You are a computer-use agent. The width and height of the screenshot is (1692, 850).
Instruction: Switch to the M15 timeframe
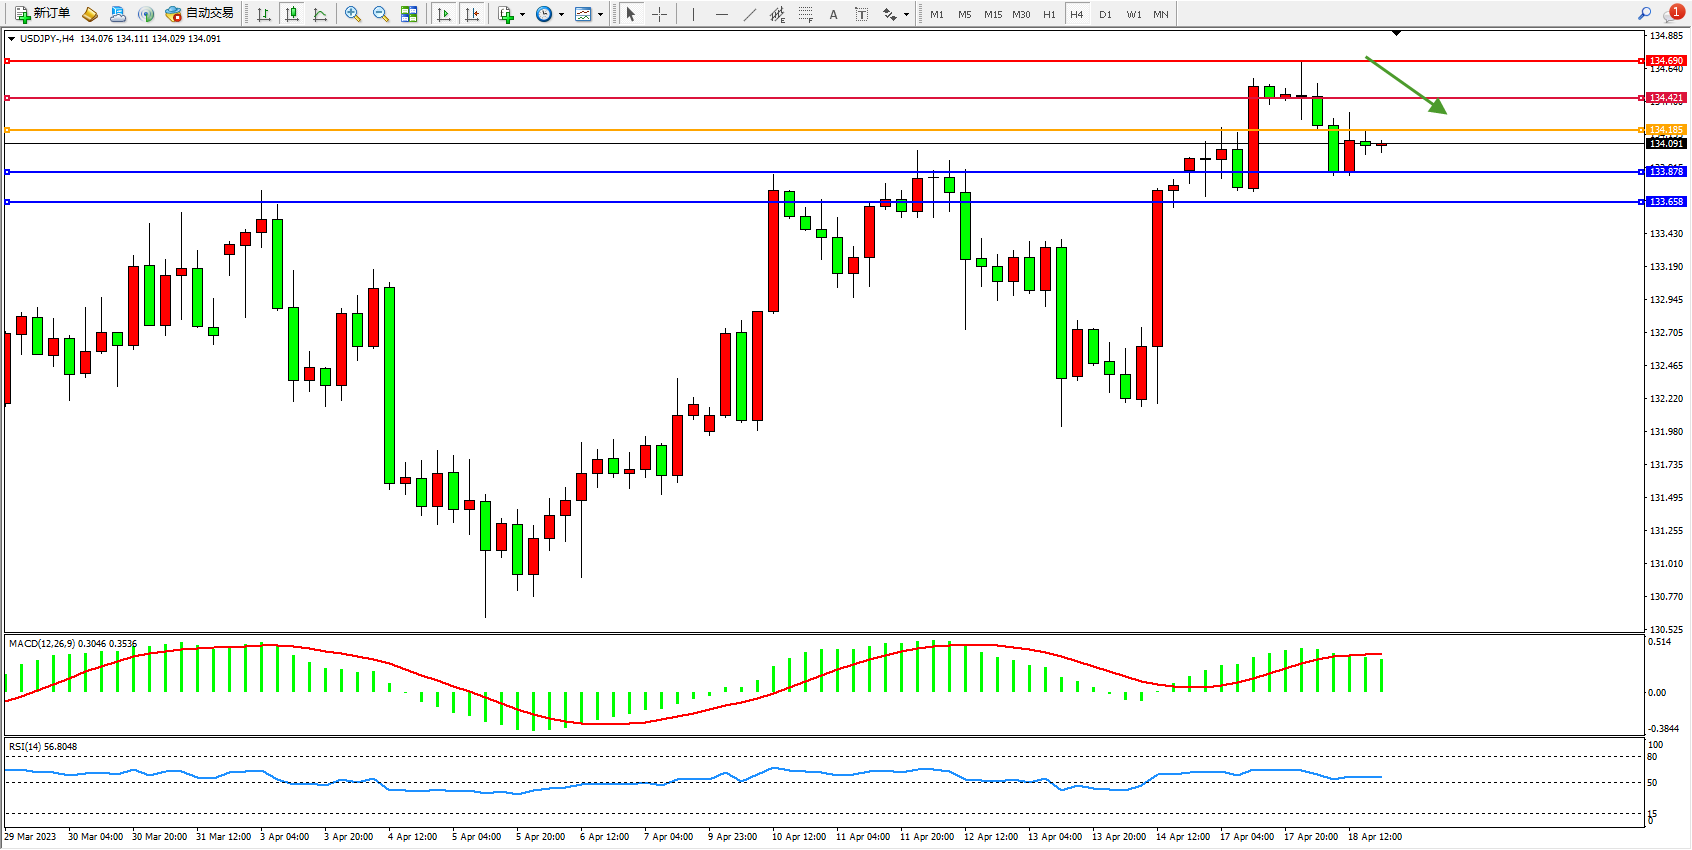click(x=992, y=14)
